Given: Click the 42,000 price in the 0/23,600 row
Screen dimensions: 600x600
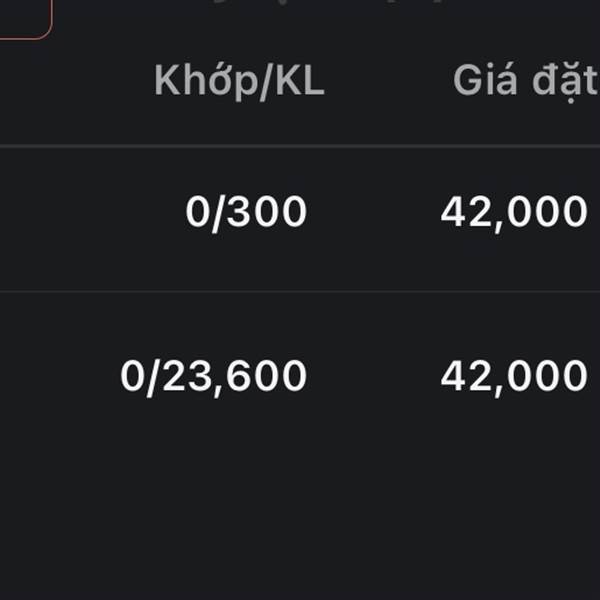Looking at the screenshot, I should point(514,377).
